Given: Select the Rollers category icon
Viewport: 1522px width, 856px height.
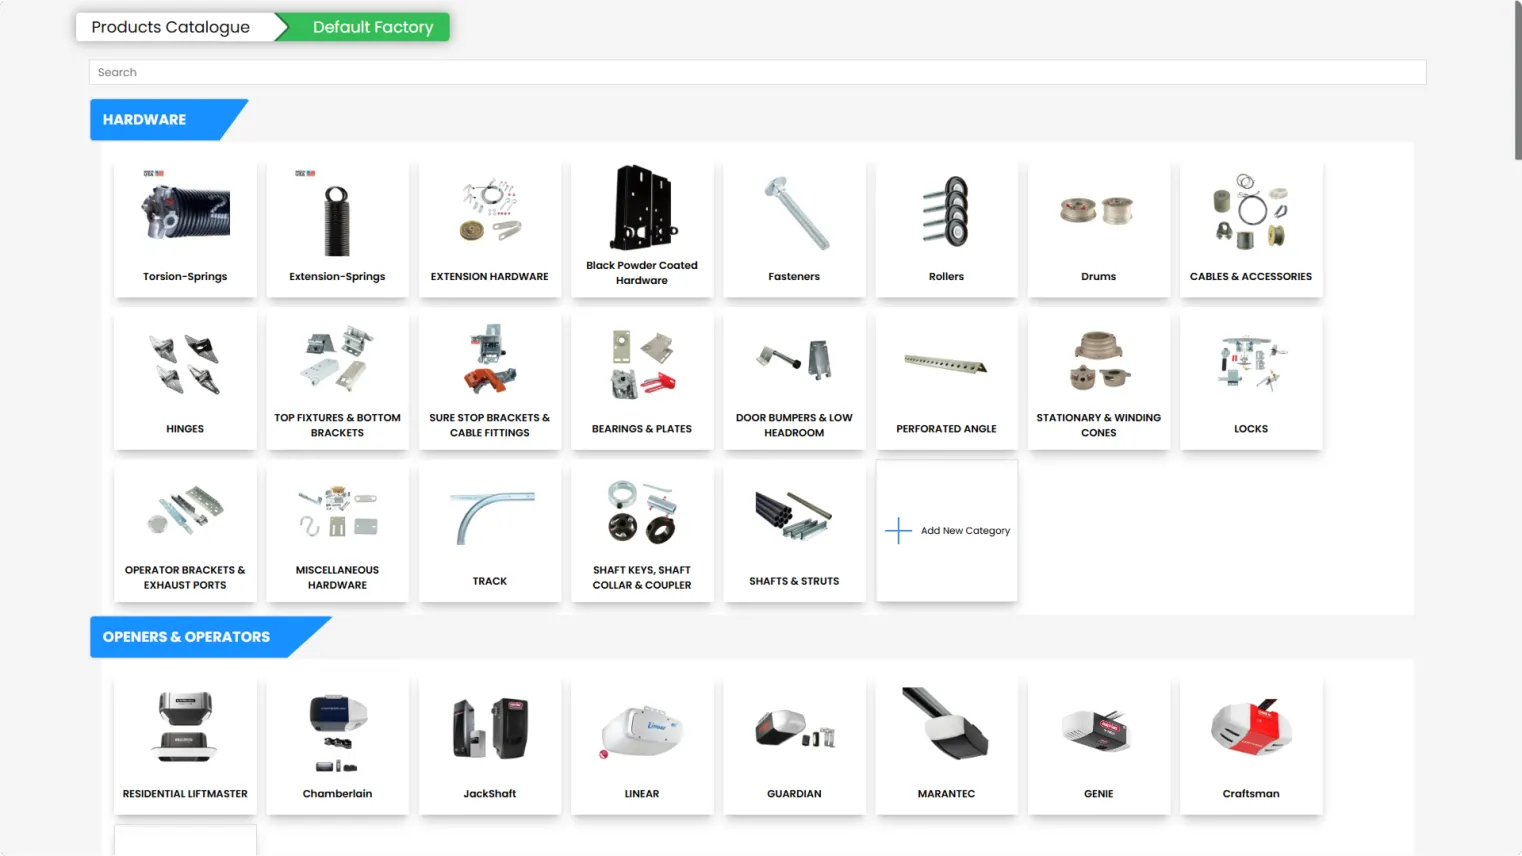Looking at the screenshot, I should pyautogui.click(x=946, y=212).
